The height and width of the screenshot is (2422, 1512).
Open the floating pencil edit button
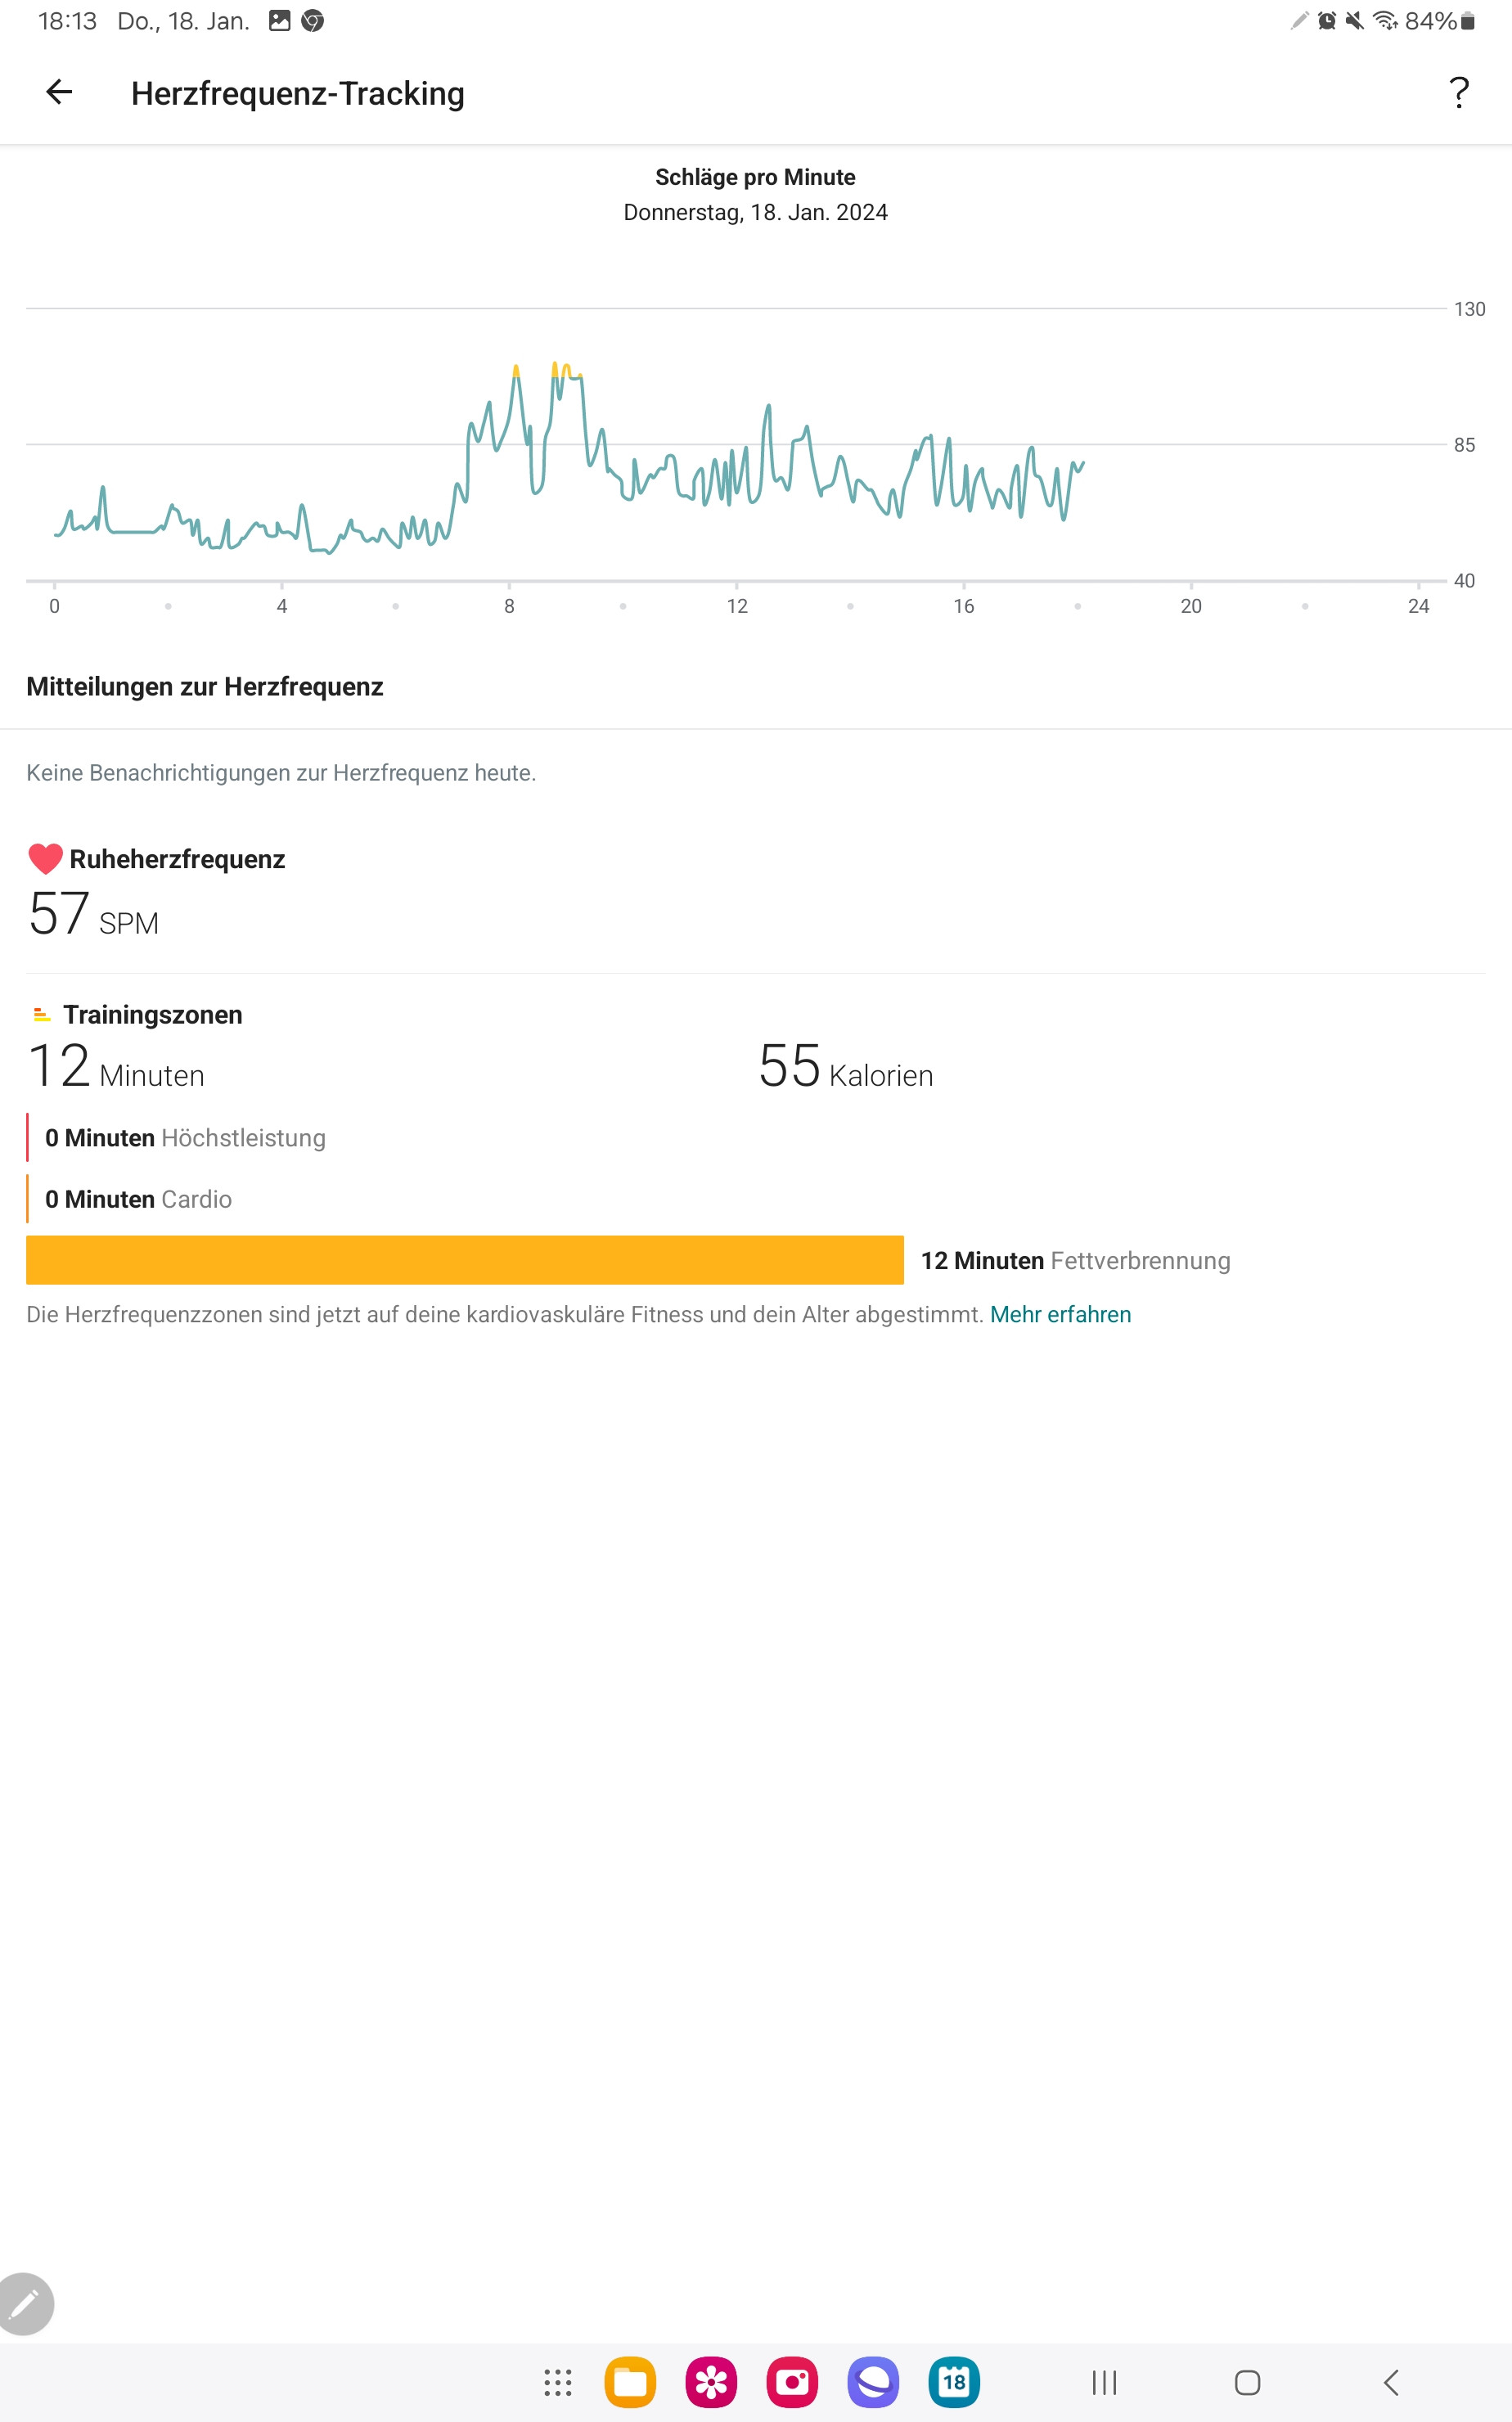coord(25,2303)
